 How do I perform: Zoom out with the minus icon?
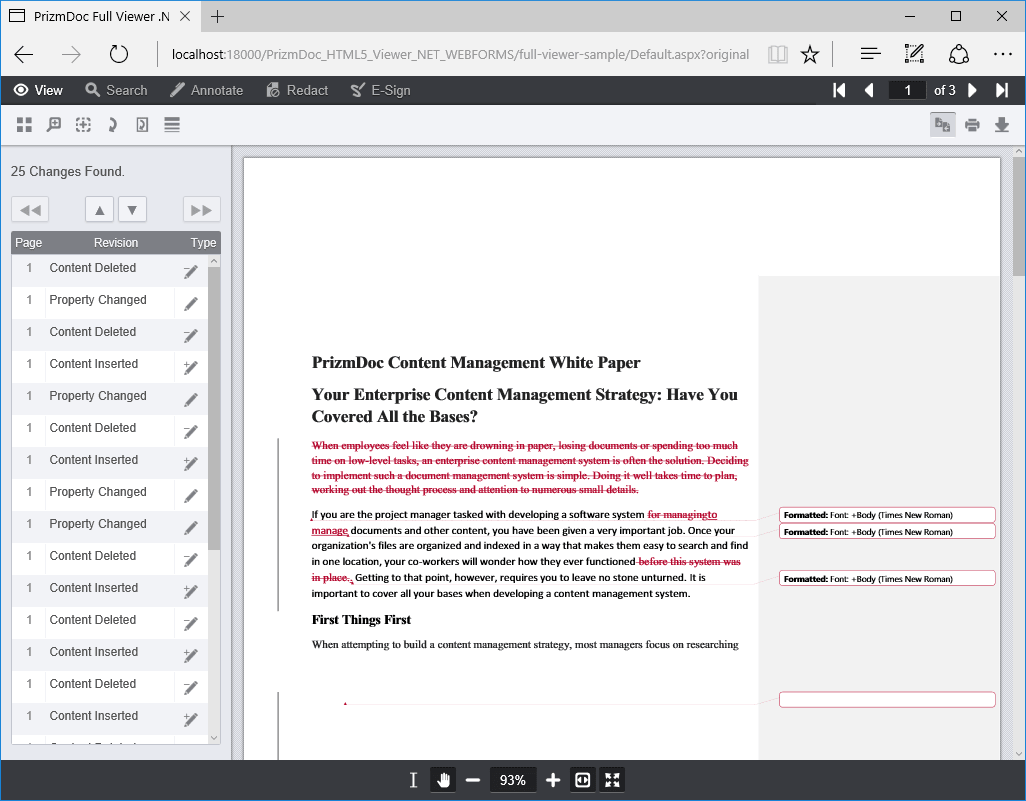coord(473,780)
